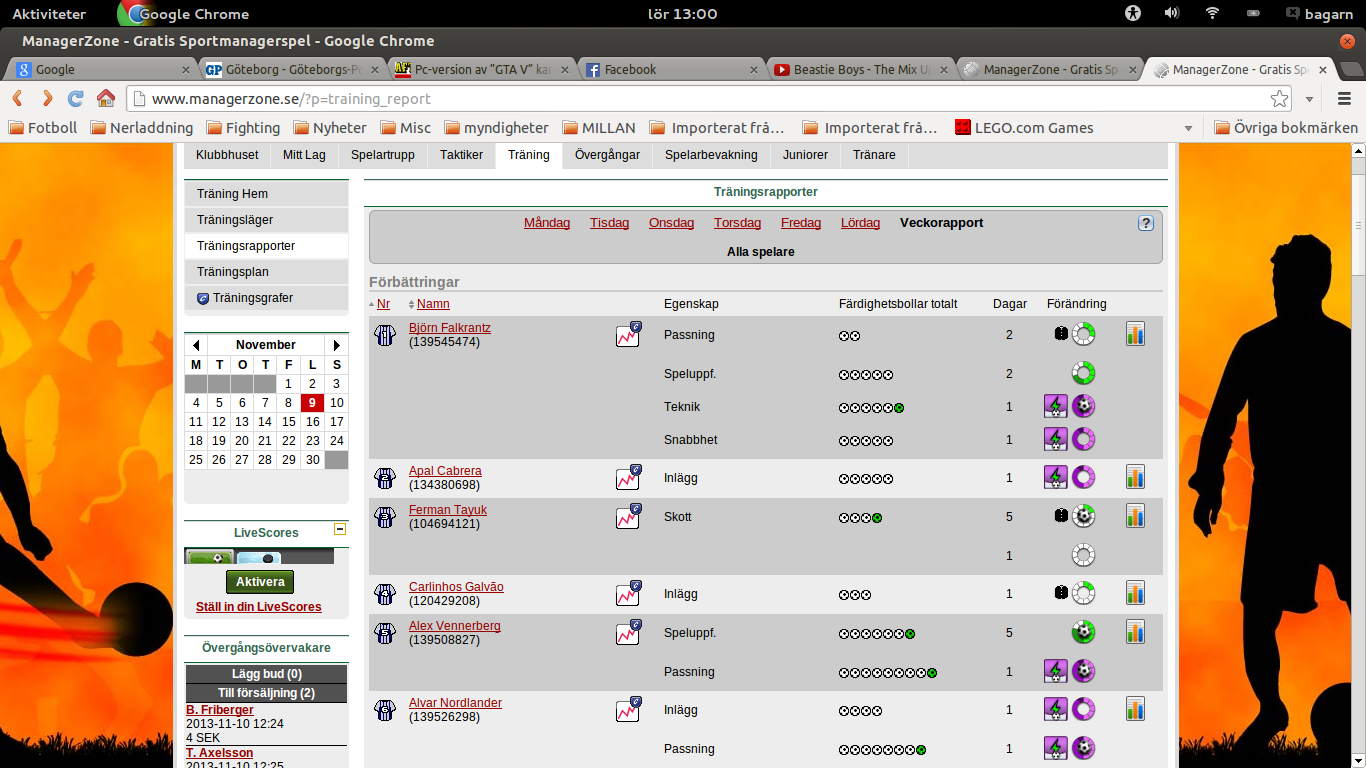This screenshot has height=768, width=1366.
Task: Click Chrome reload button
Action: [76, 98]
